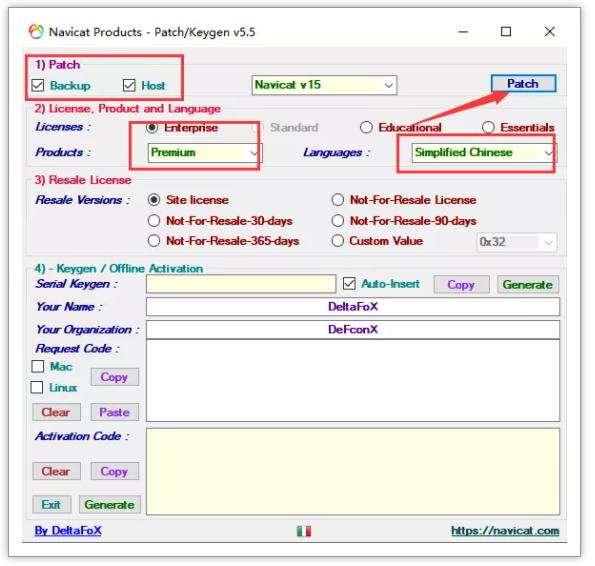Select the Essentials license option
The width and height of the screenshot is (595, 566).
(488, 127)
